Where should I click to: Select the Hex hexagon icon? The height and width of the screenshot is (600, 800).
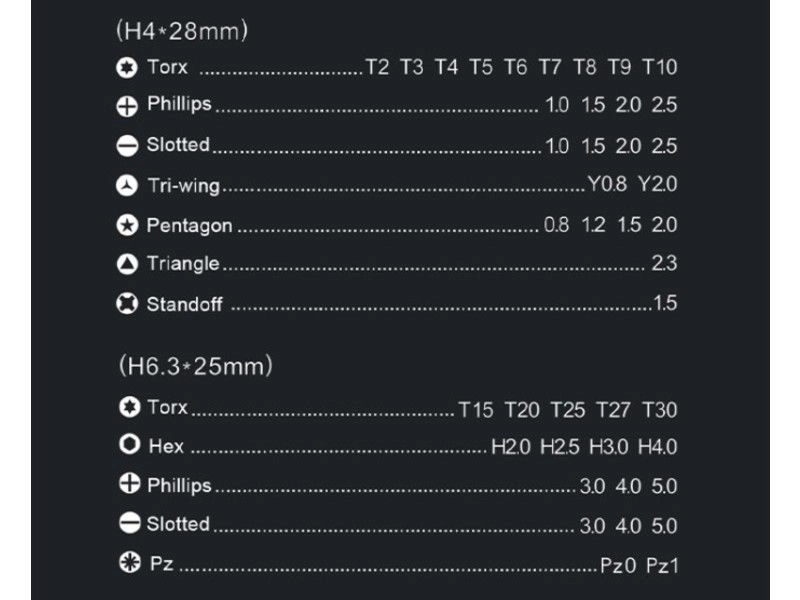[x=130, y=444]
